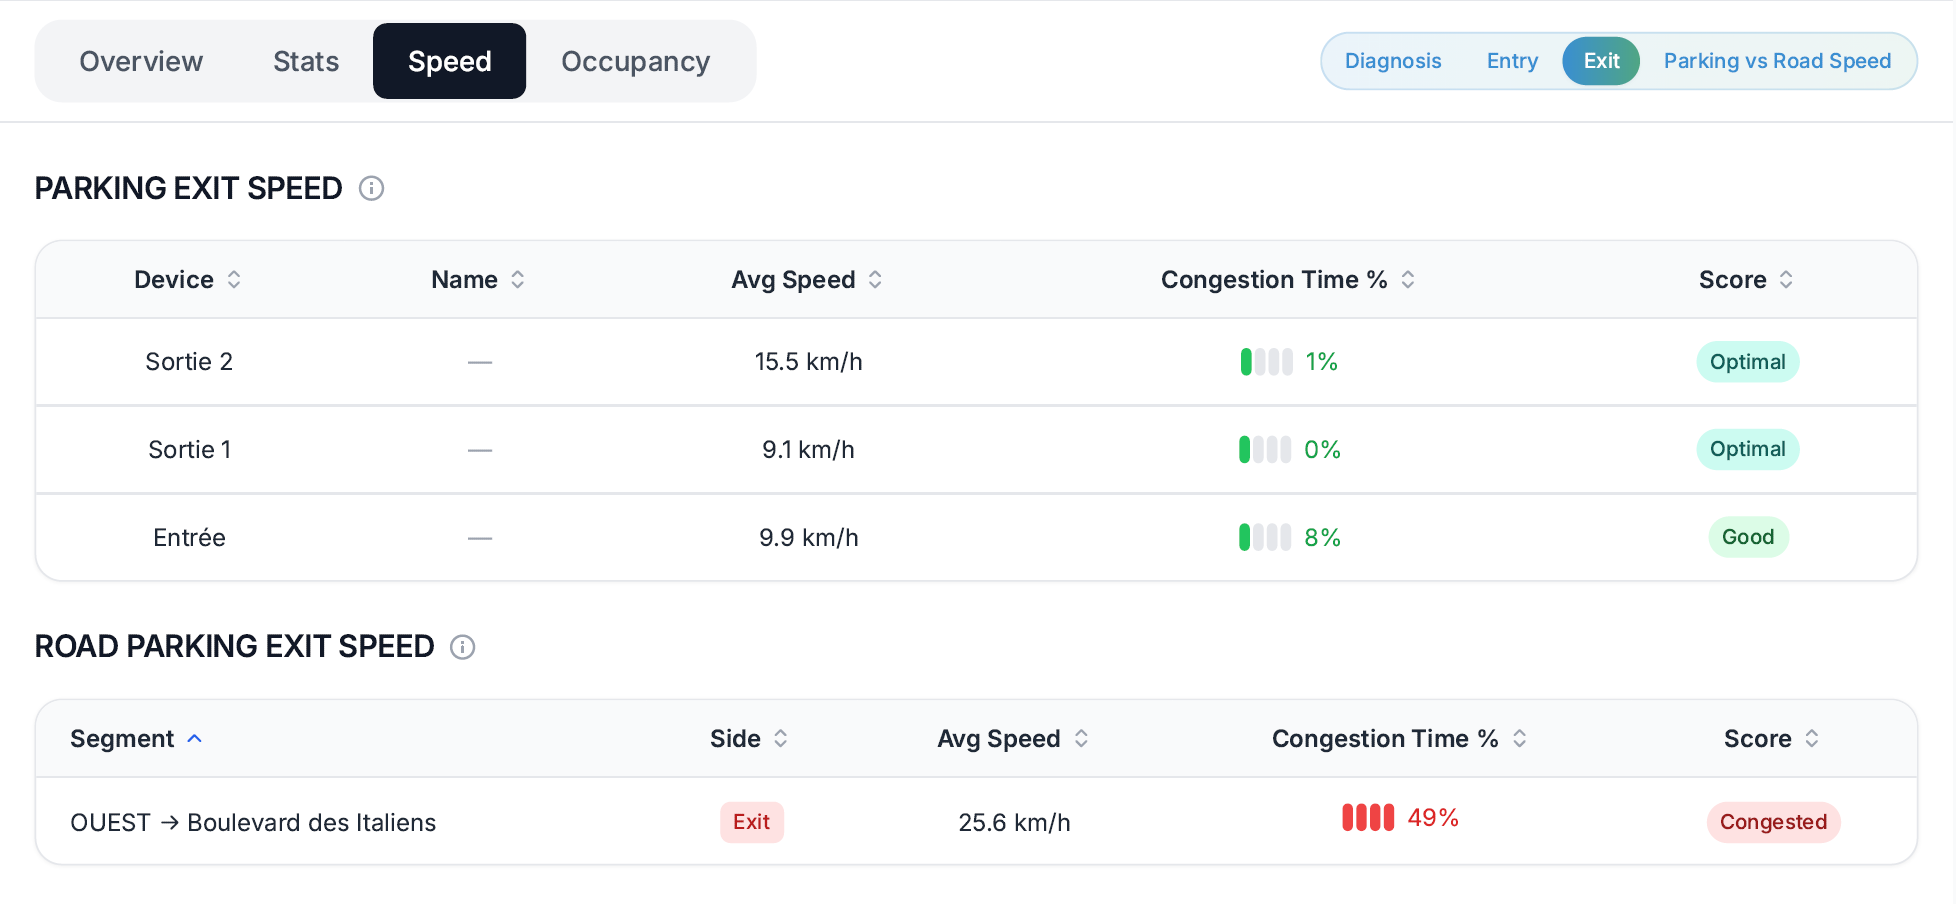The height and width of the screenshot is (904, 1956).
Task: Switch to the Occupancy tab
Action: (635, 61)
